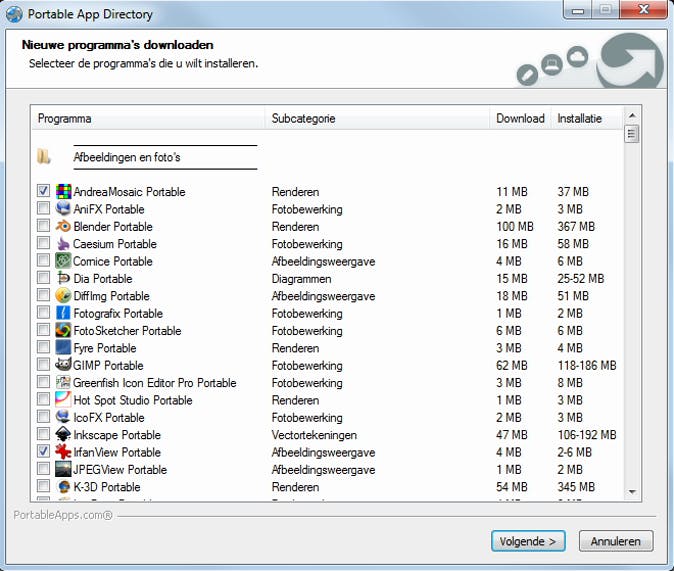Screen dimensions: 674x571
Task: Click the Volgende > button
Action: (528, 541)
